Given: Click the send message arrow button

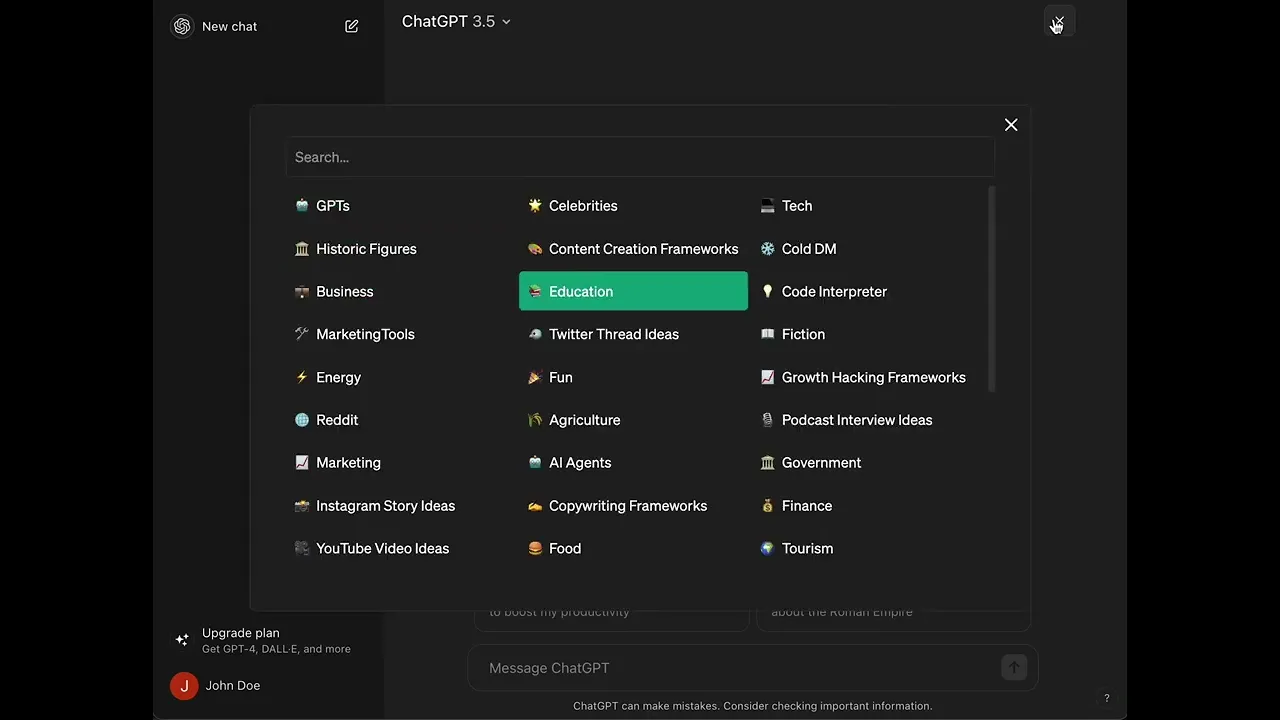Looking at the screenshot, I should point(1014,668).
